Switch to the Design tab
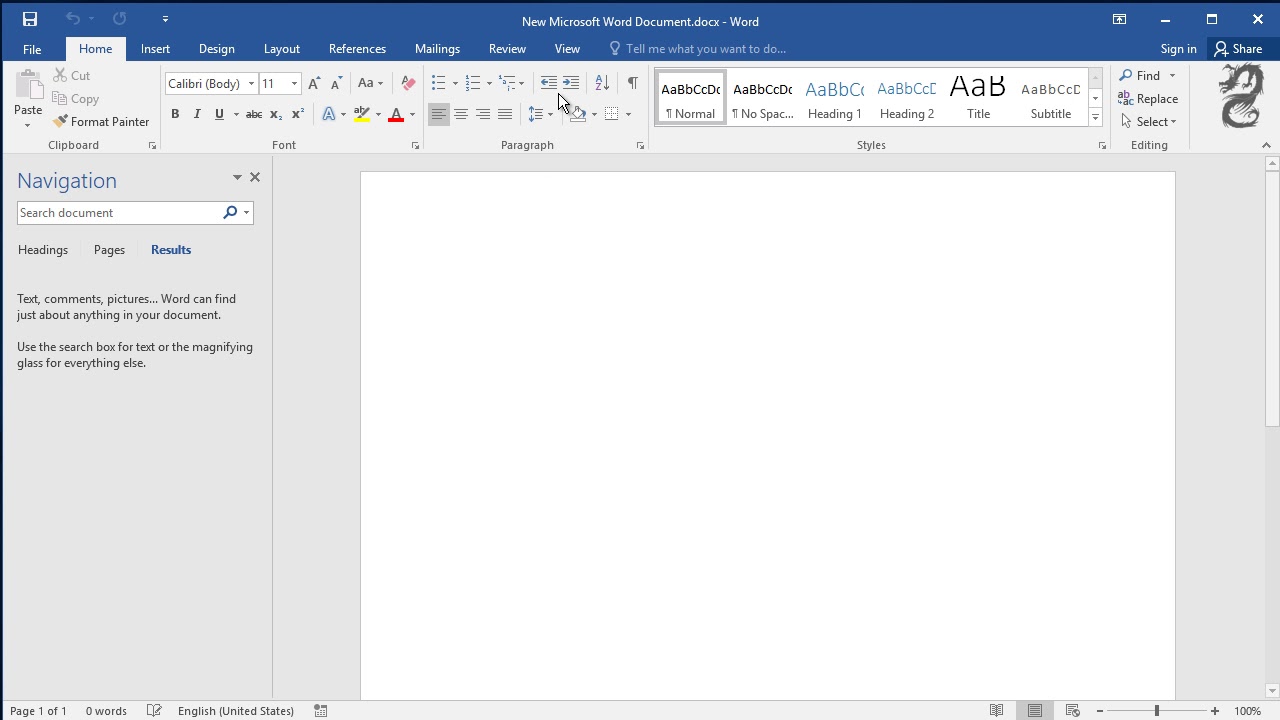Screen dimensions: 1280x720 point(216,49)
